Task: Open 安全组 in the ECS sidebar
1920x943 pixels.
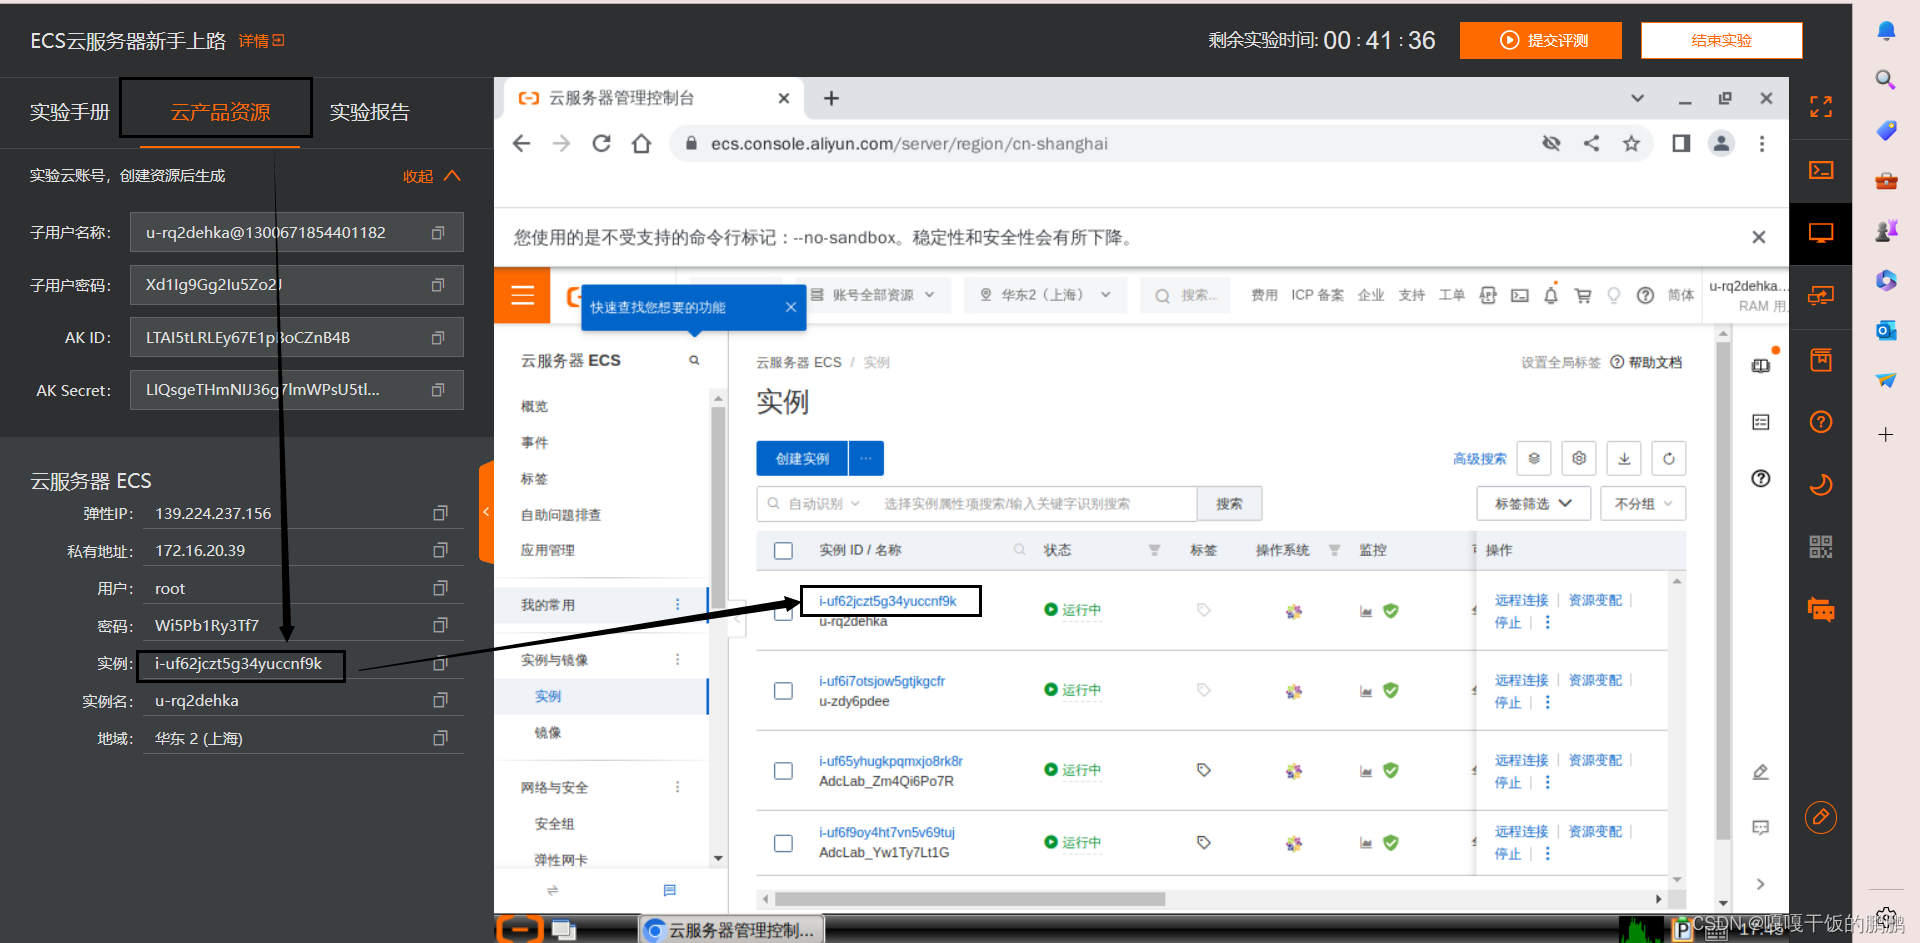Action: tap(554, 823)
